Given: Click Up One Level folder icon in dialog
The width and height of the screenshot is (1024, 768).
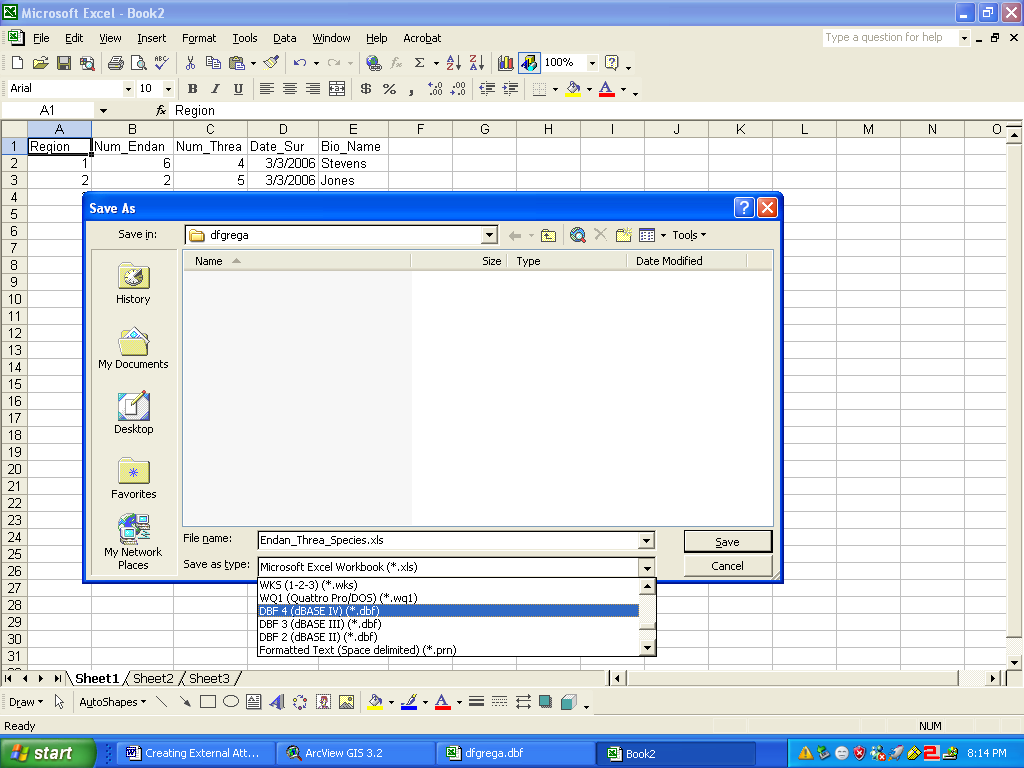Looking at the screenshot, I should point(549,235).
